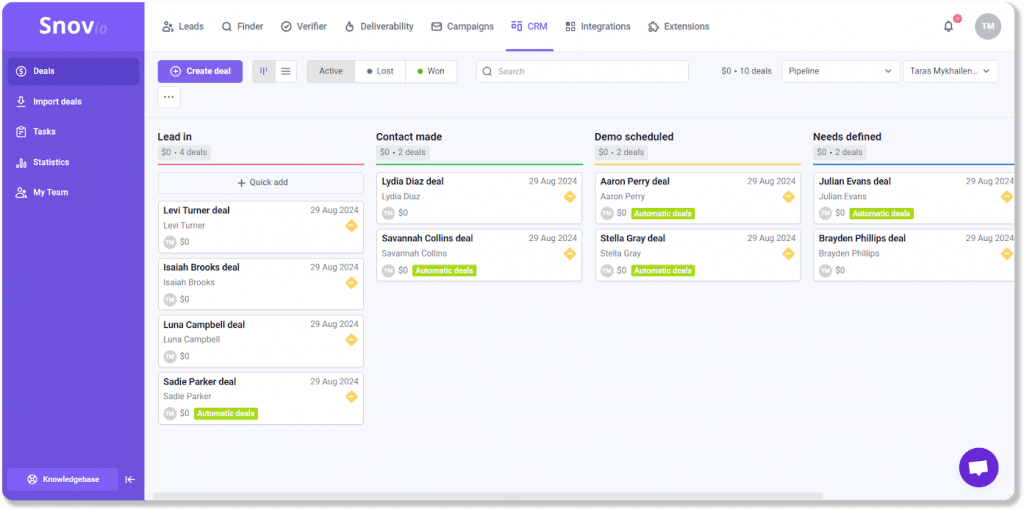Image resolution: width=1024 pixels, height=510 pixels.
Task: Filter deals by Lost status
Action: 380,71
